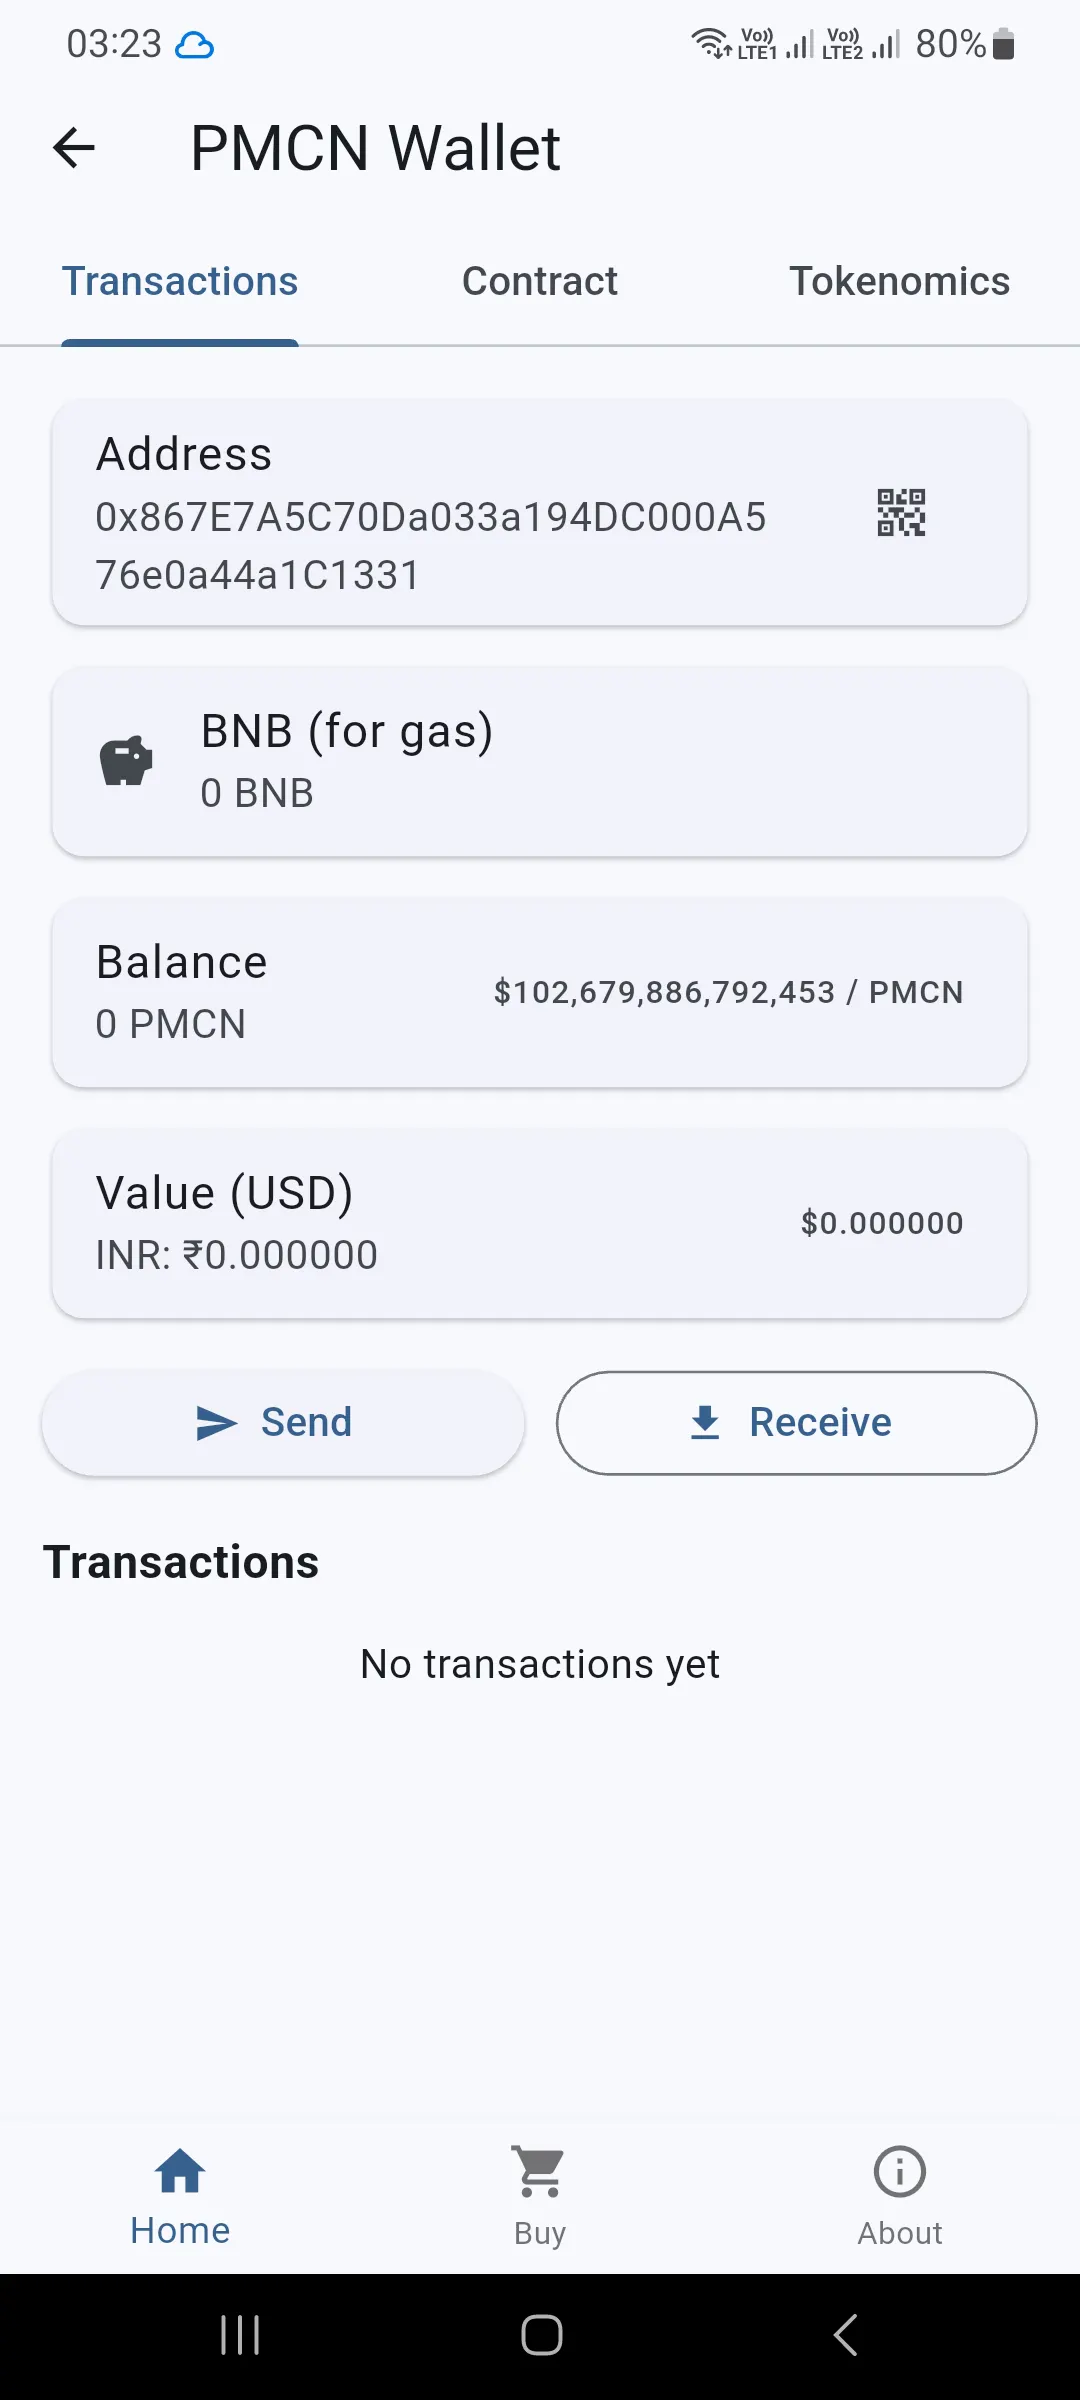Open the About info icon

pos(900,2172)
